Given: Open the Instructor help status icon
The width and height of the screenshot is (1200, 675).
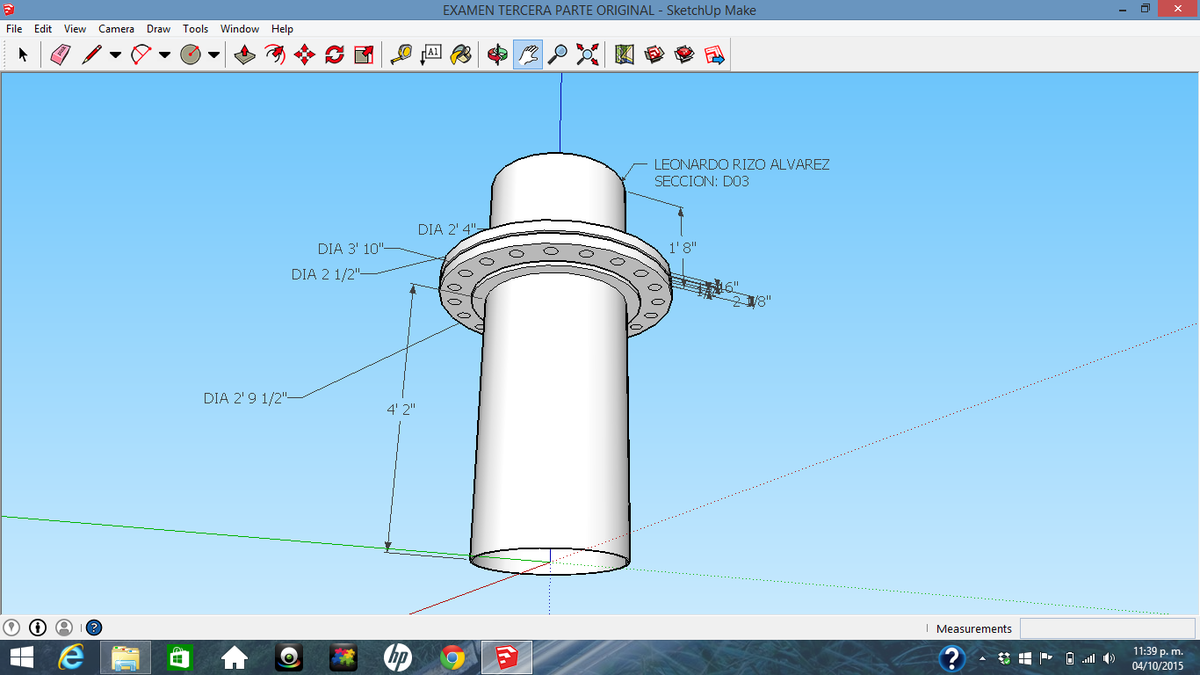Looking at the screenshot, I should point(93,628).
